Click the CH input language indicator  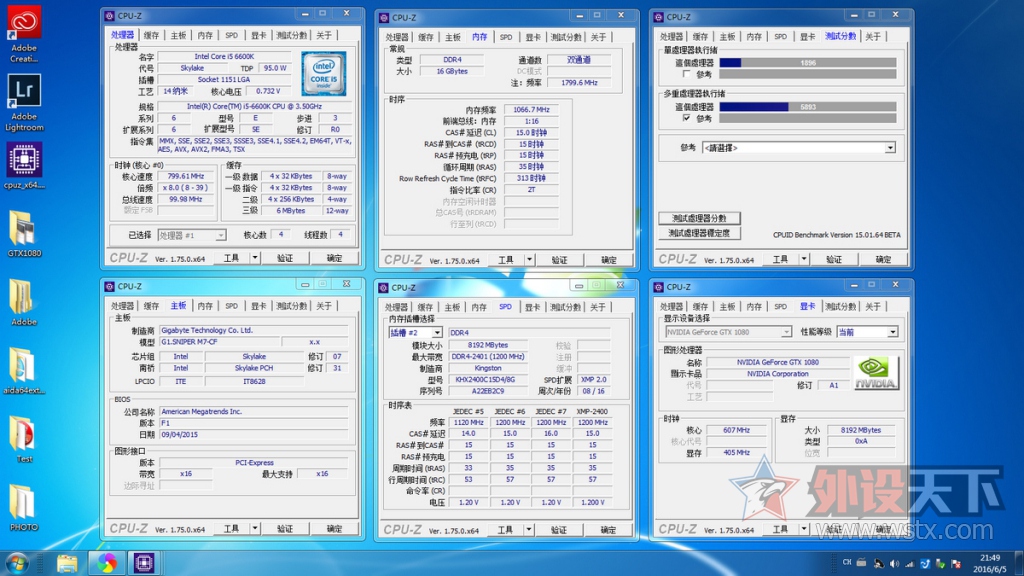[846, 562]
